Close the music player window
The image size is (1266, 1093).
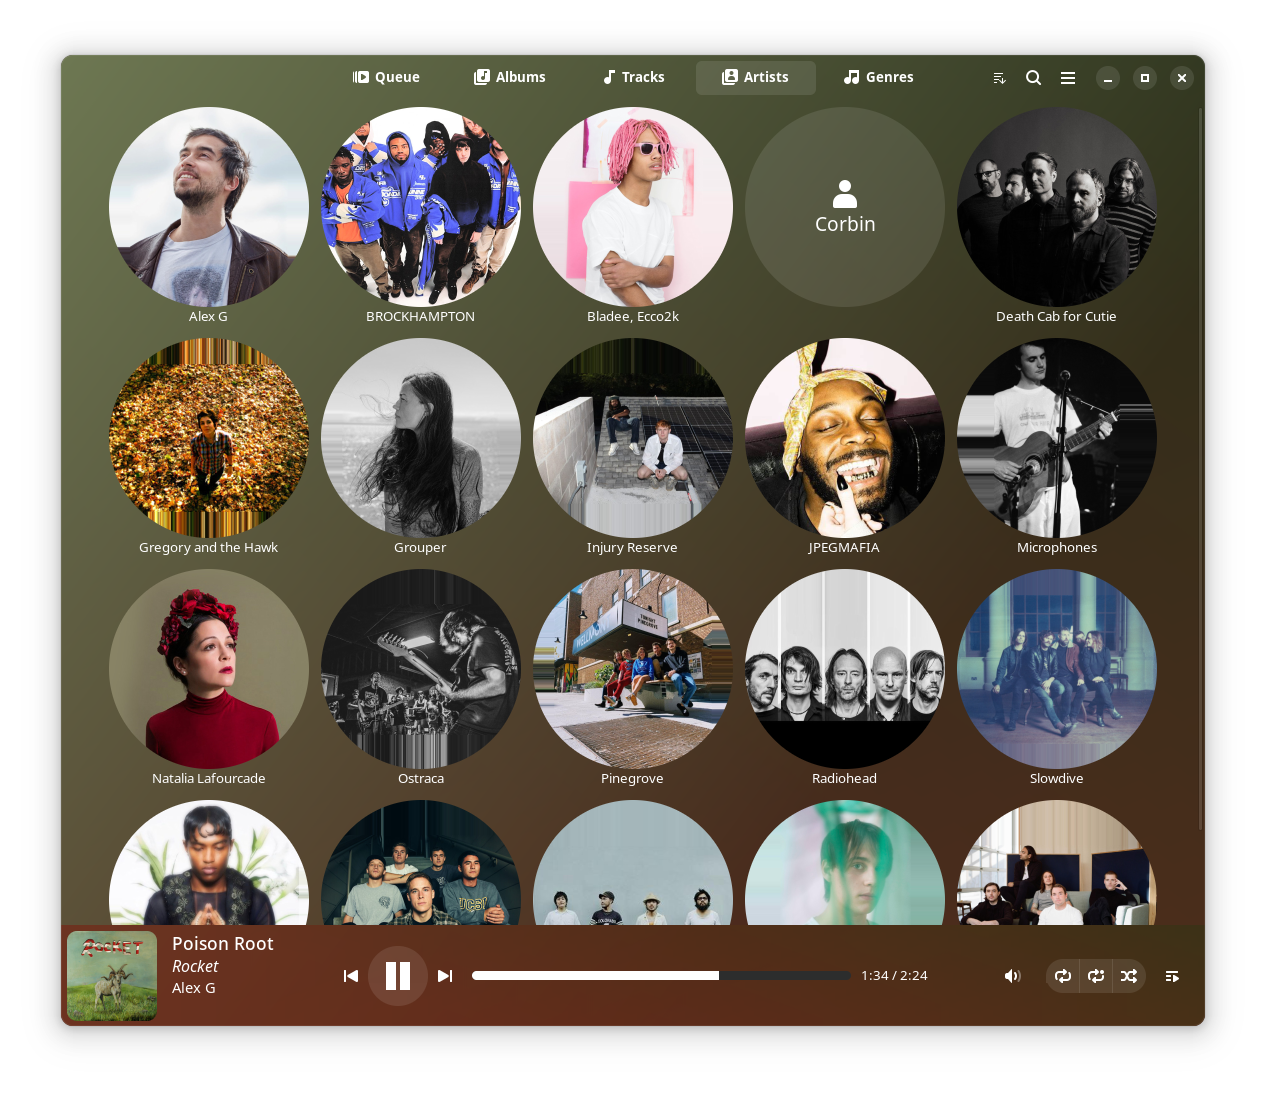pyautogui.click(x=1182, y=78)
